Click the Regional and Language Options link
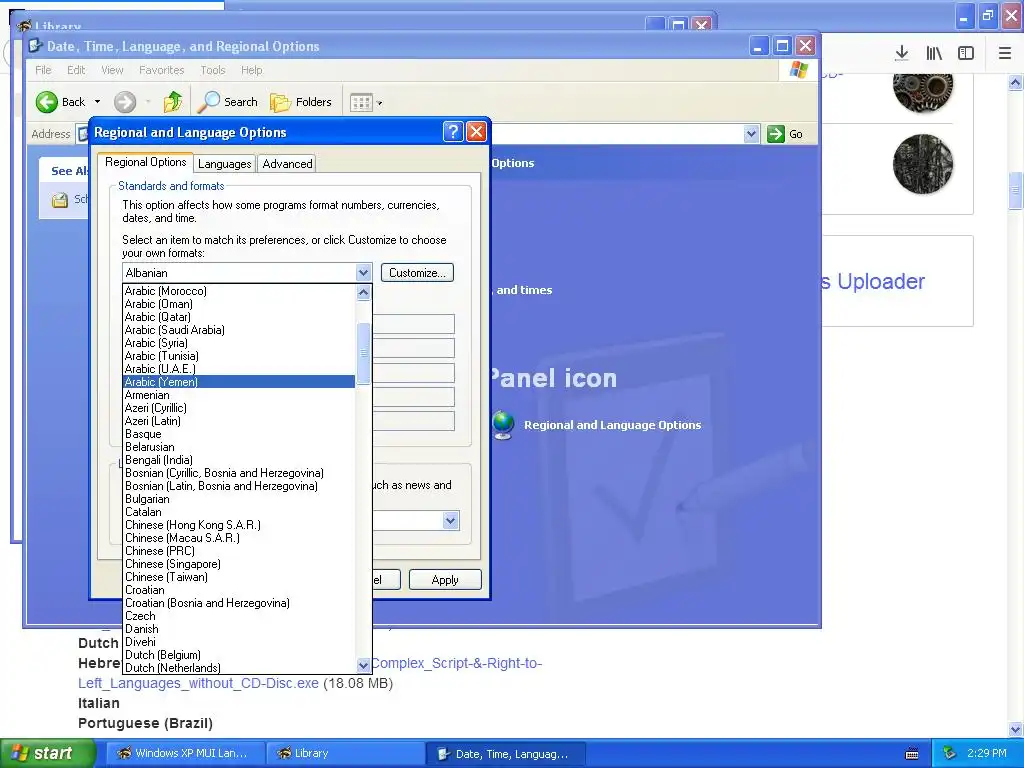 coord(613,425)
